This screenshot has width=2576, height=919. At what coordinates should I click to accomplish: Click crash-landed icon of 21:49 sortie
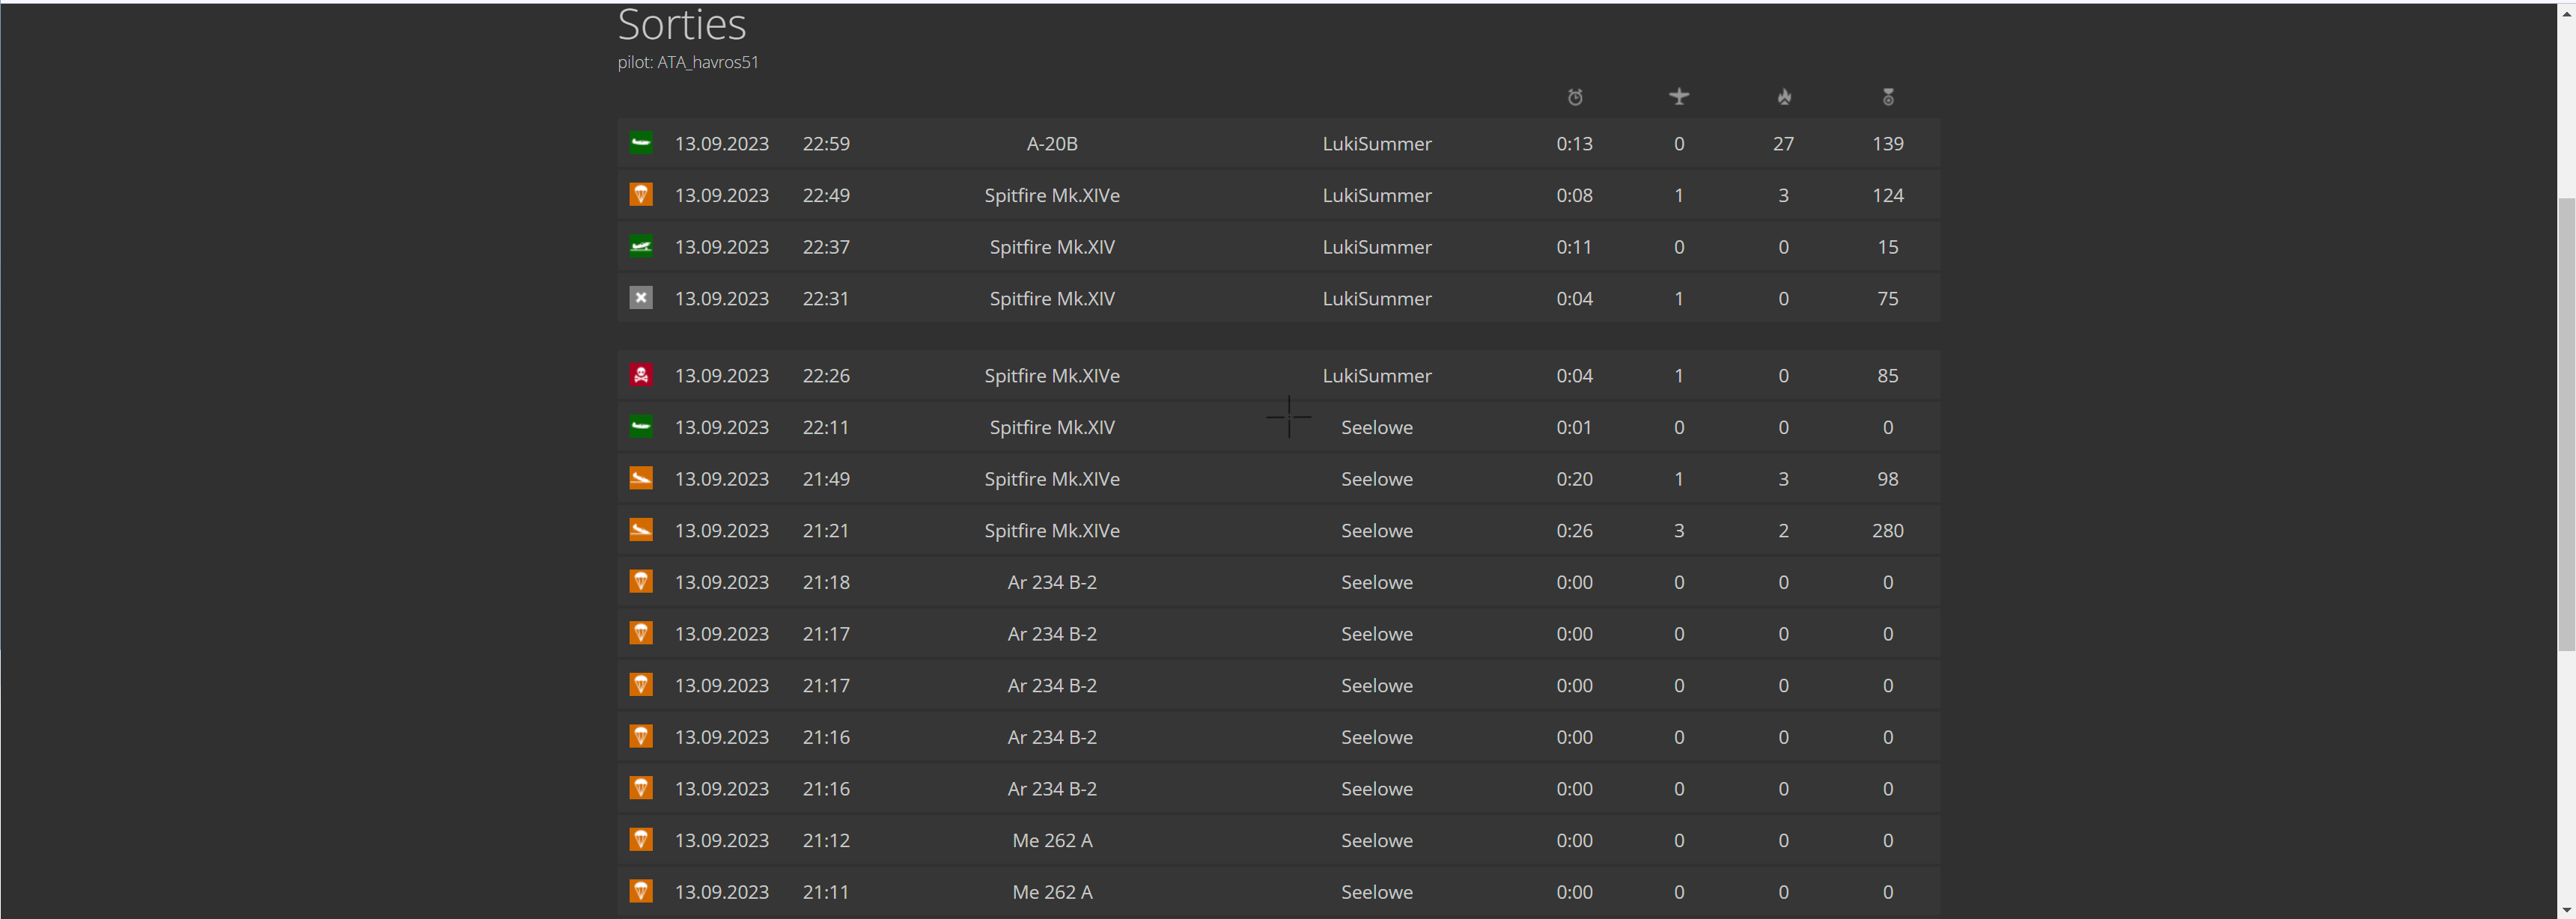[641, 478]
